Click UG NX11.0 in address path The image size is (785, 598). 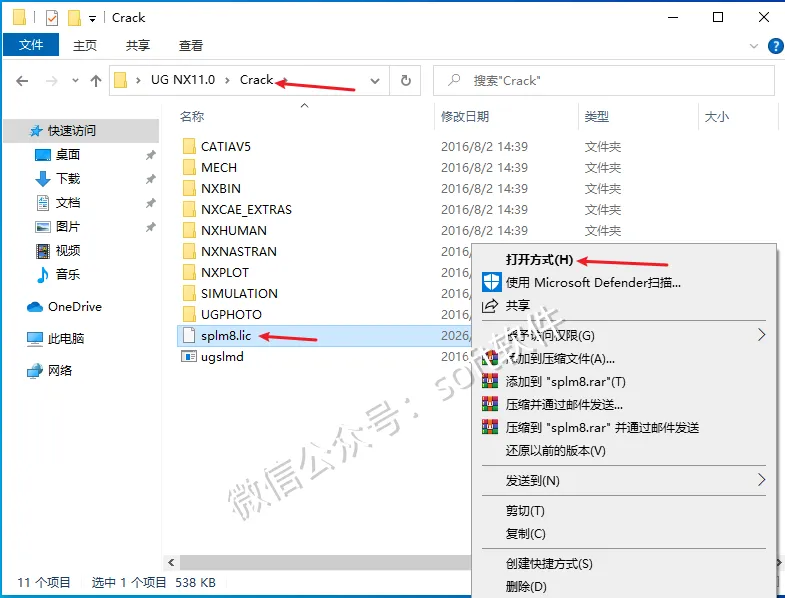tap(183, 80)
